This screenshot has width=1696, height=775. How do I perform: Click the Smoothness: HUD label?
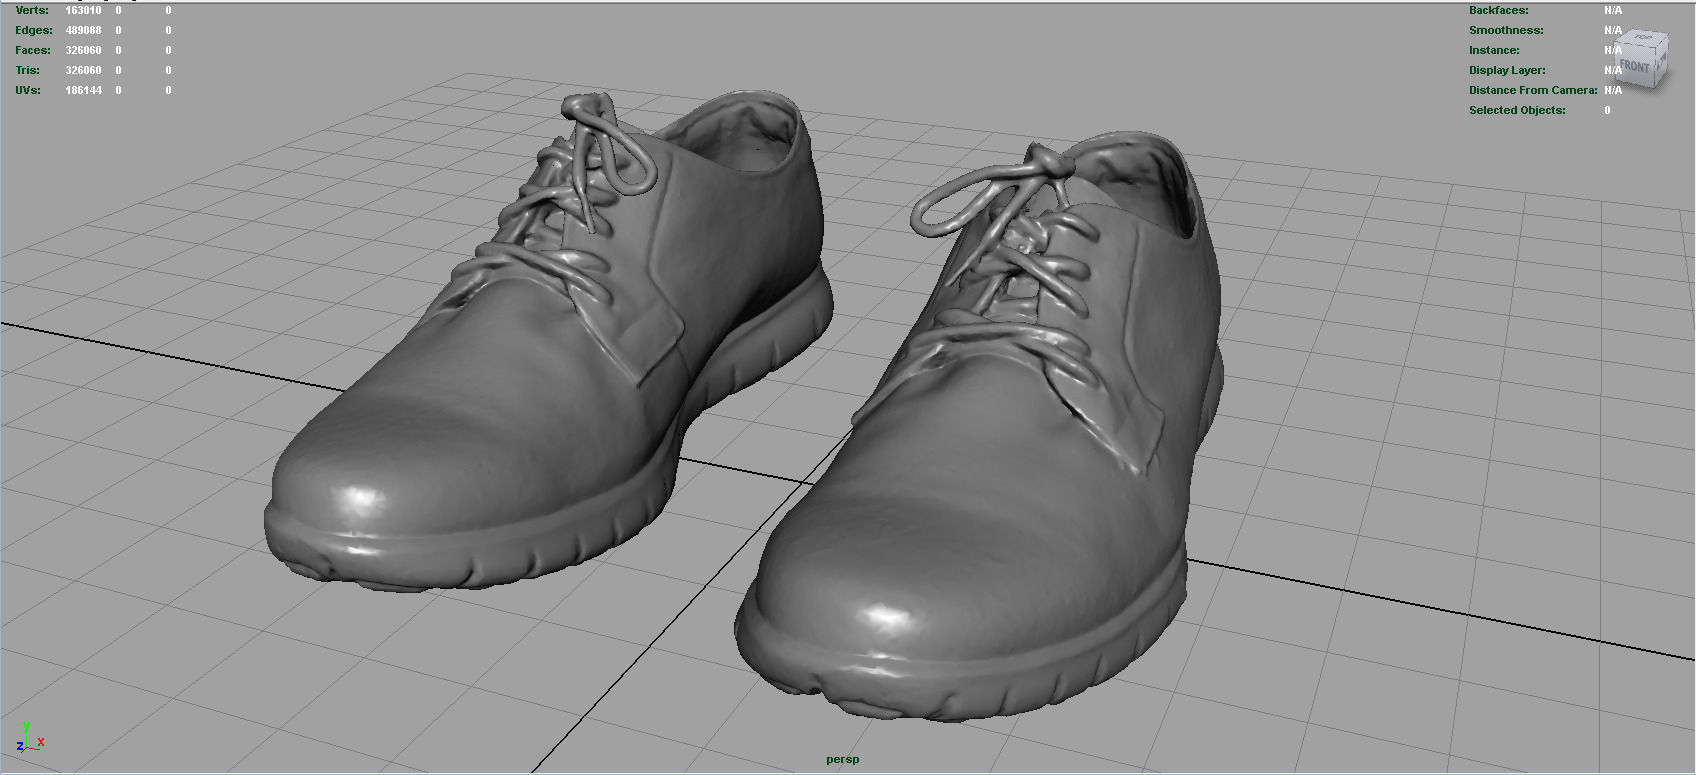point(1506,30)
